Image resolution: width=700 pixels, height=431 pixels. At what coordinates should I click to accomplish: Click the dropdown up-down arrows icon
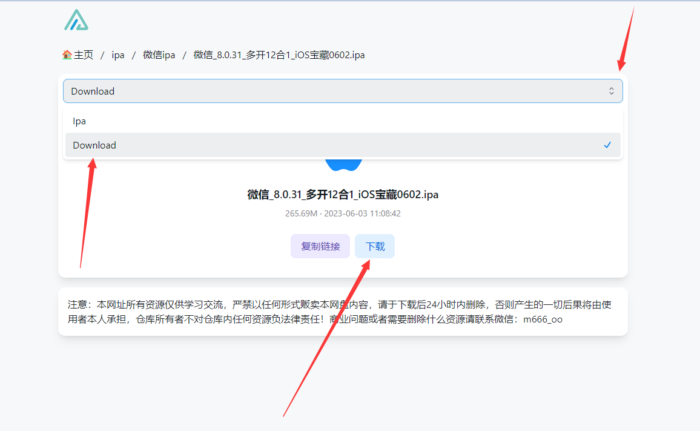(x=611, y=91)
